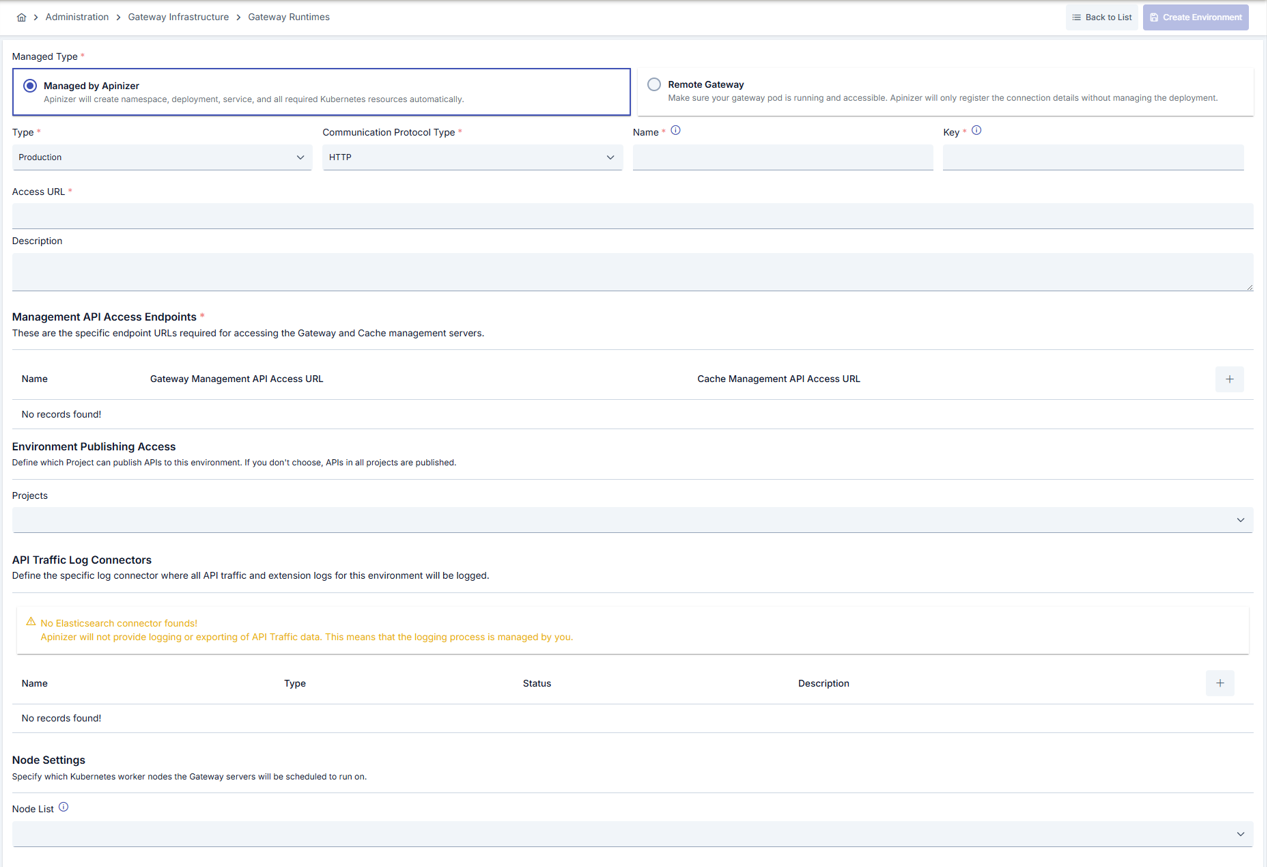Open the Administration breadcrumb link
The height and width of the screenshot is (867, 1267).
click(77, 16)
